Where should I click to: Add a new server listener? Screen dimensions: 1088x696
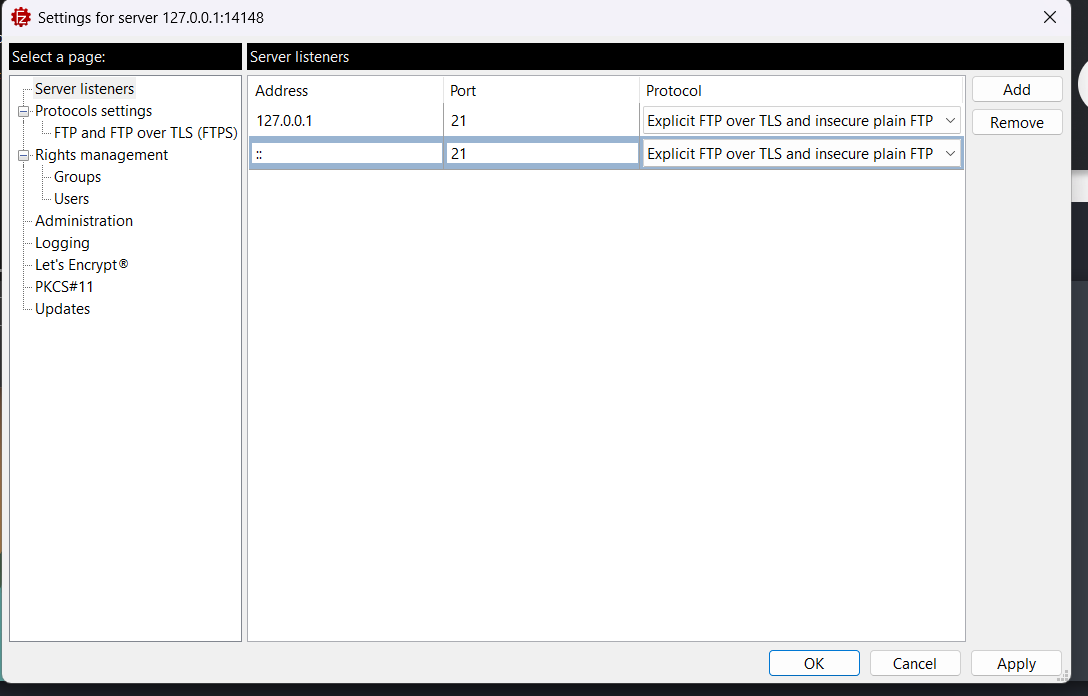pos(1017,90)
